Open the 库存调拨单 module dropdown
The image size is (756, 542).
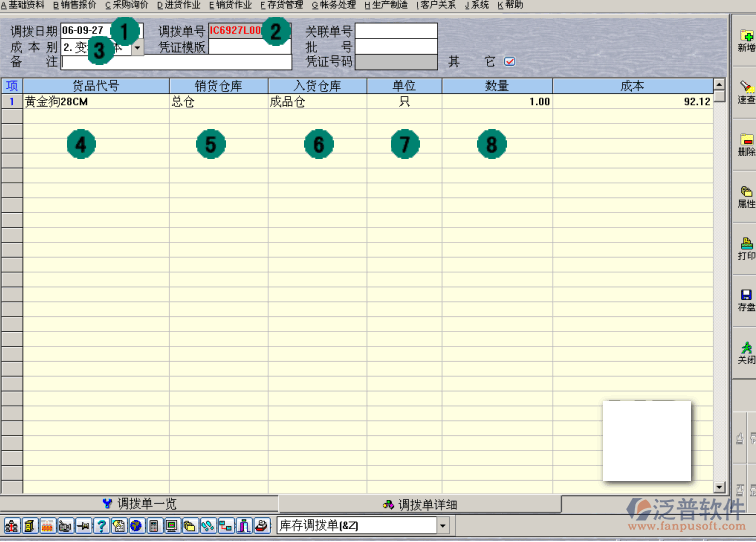click(x=442, y=526)
